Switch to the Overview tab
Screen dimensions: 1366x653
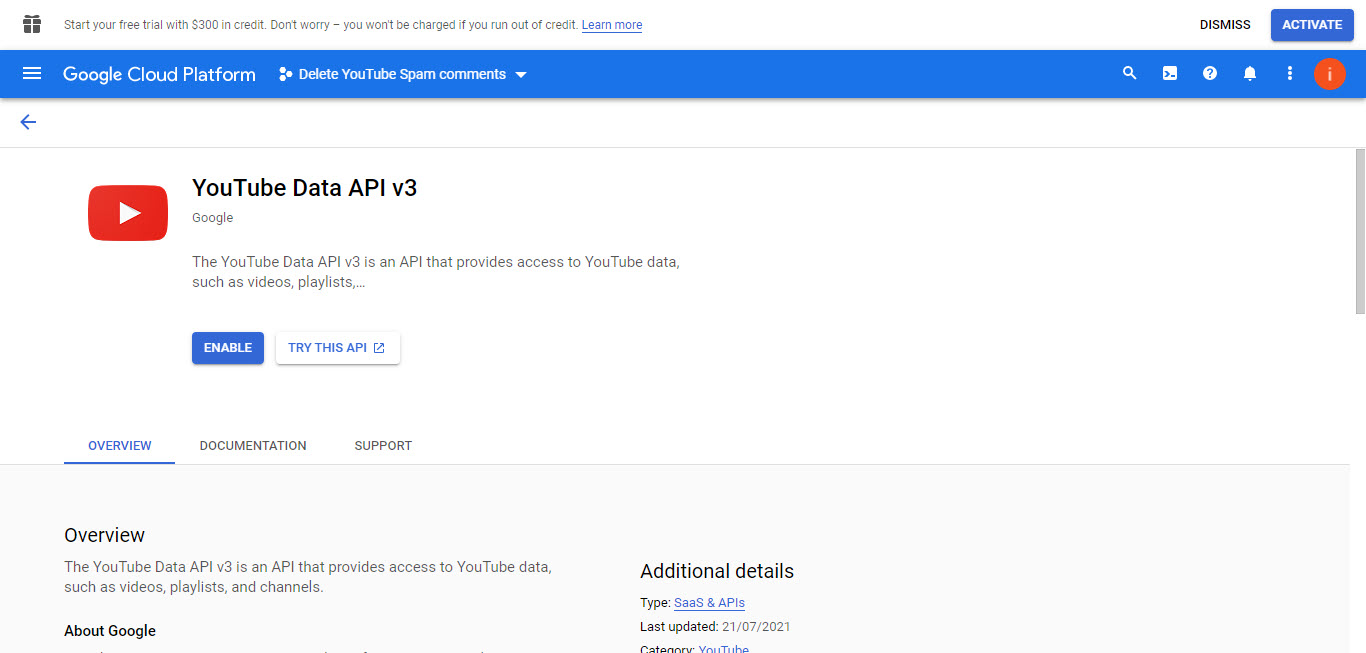(120, 446)
